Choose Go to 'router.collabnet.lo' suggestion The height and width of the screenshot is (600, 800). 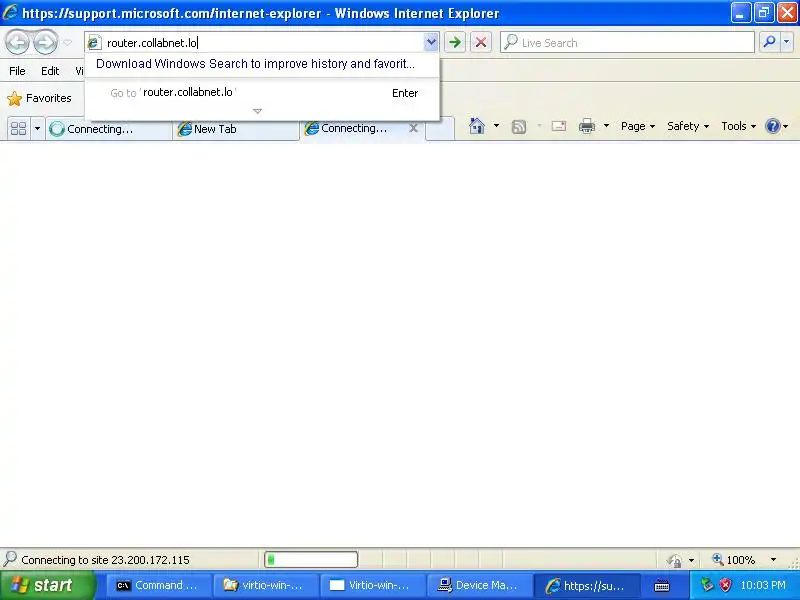click(x=262, y=93)
